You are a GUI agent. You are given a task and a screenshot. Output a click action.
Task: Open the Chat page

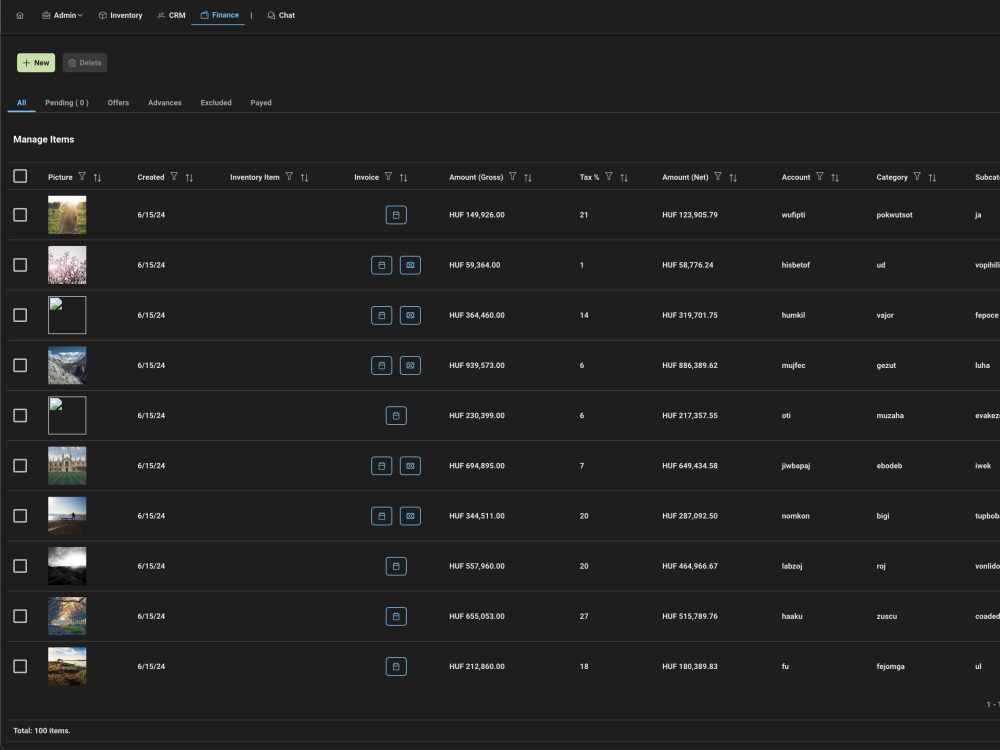point(281,15)
